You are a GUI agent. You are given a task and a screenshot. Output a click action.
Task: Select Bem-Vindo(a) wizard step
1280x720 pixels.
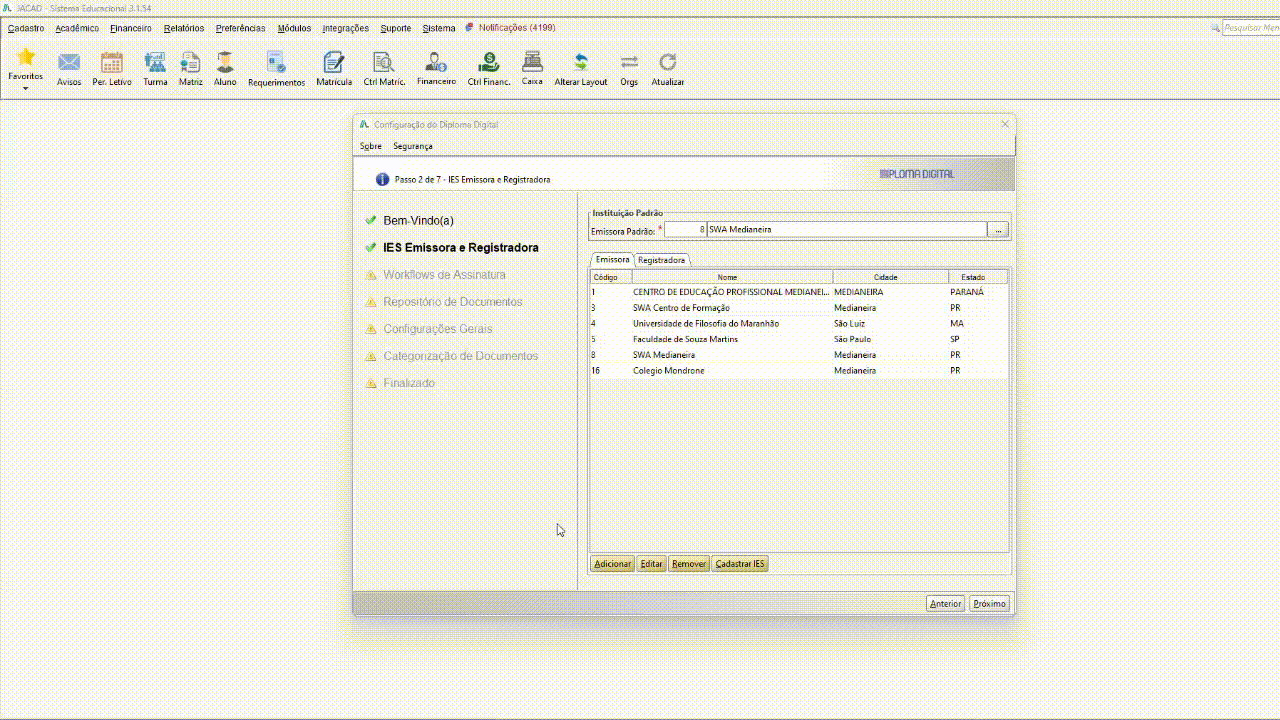(x=418, y=220)
